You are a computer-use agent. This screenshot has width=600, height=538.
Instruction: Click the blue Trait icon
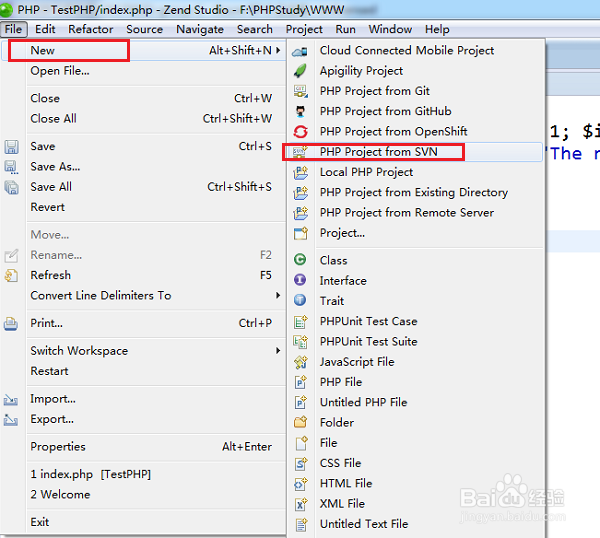(x=300, y=300)
